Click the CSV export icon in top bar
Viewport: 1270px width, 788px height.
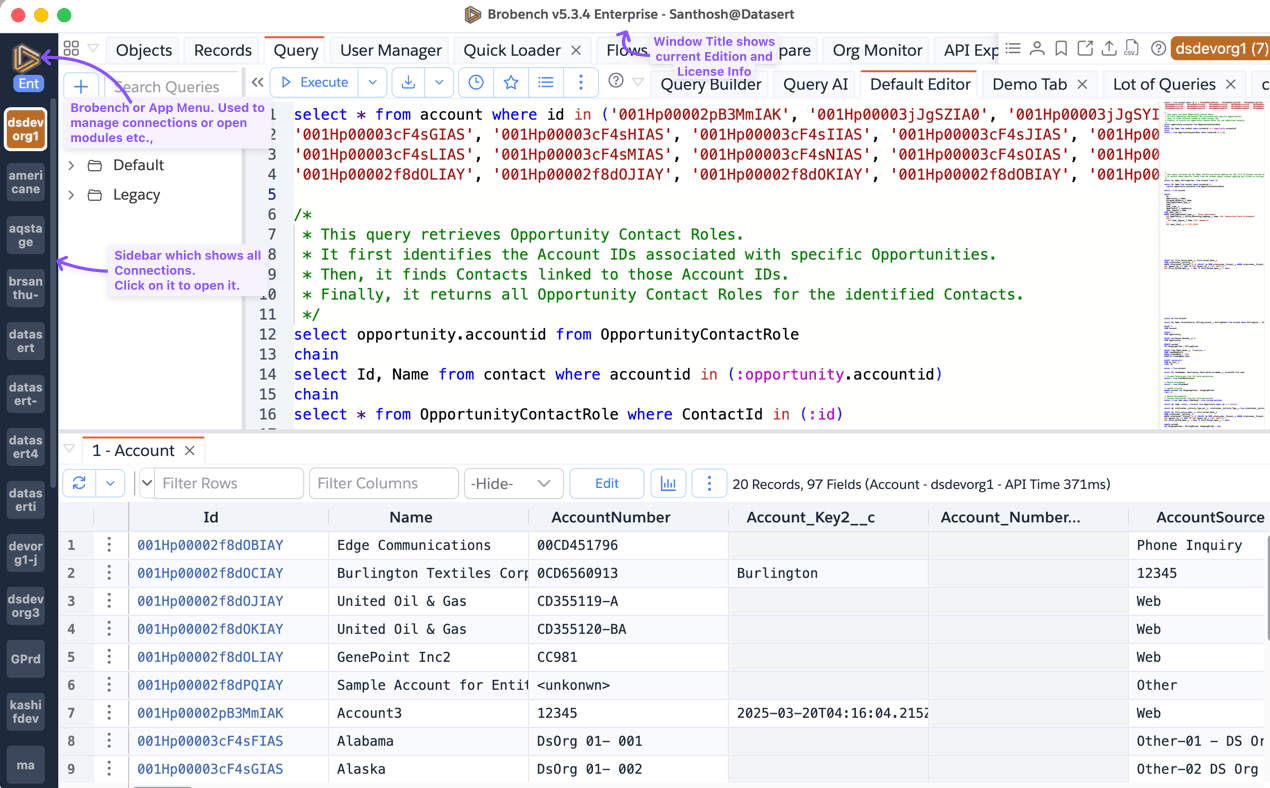(x=1132, y=49)
